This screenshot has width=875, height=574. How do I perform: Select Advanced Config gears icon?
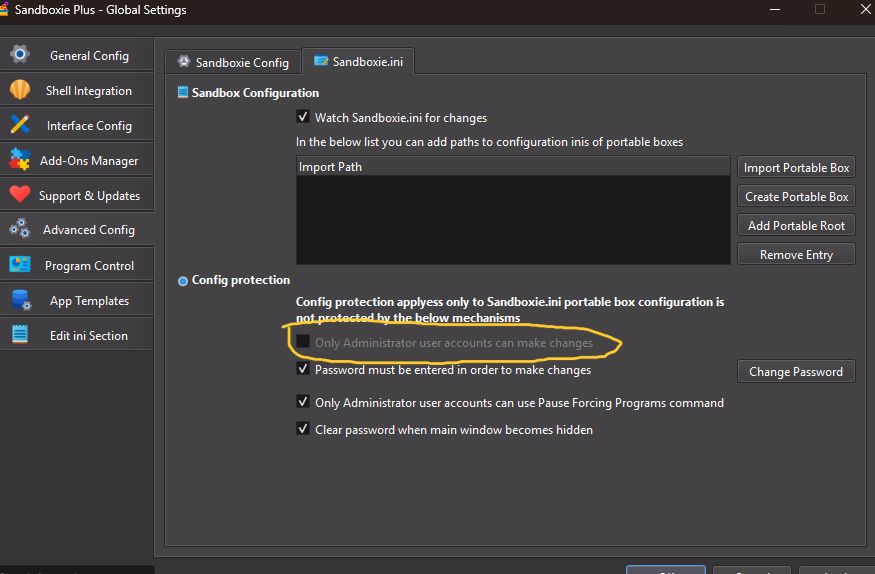pyautogui.click(x=20, y=229)
